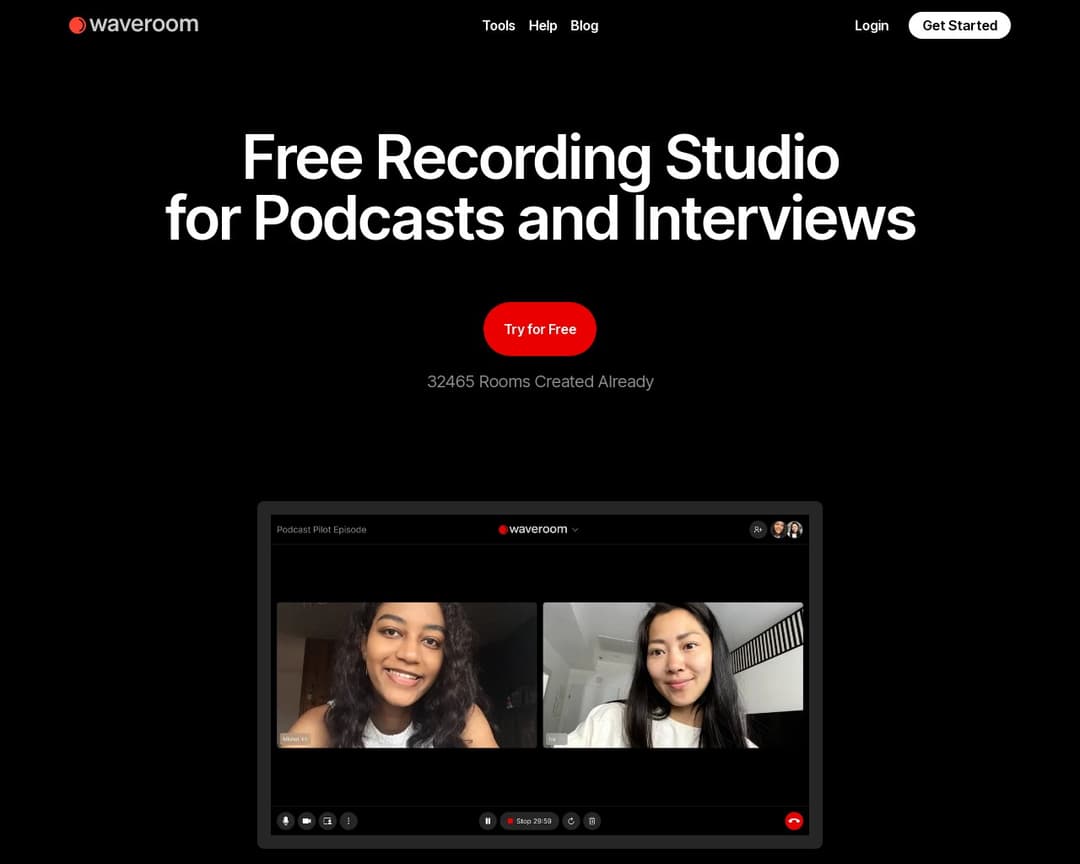Restart the recording with the refresh icon
The image size is (1080, 864).
(571, 821)
